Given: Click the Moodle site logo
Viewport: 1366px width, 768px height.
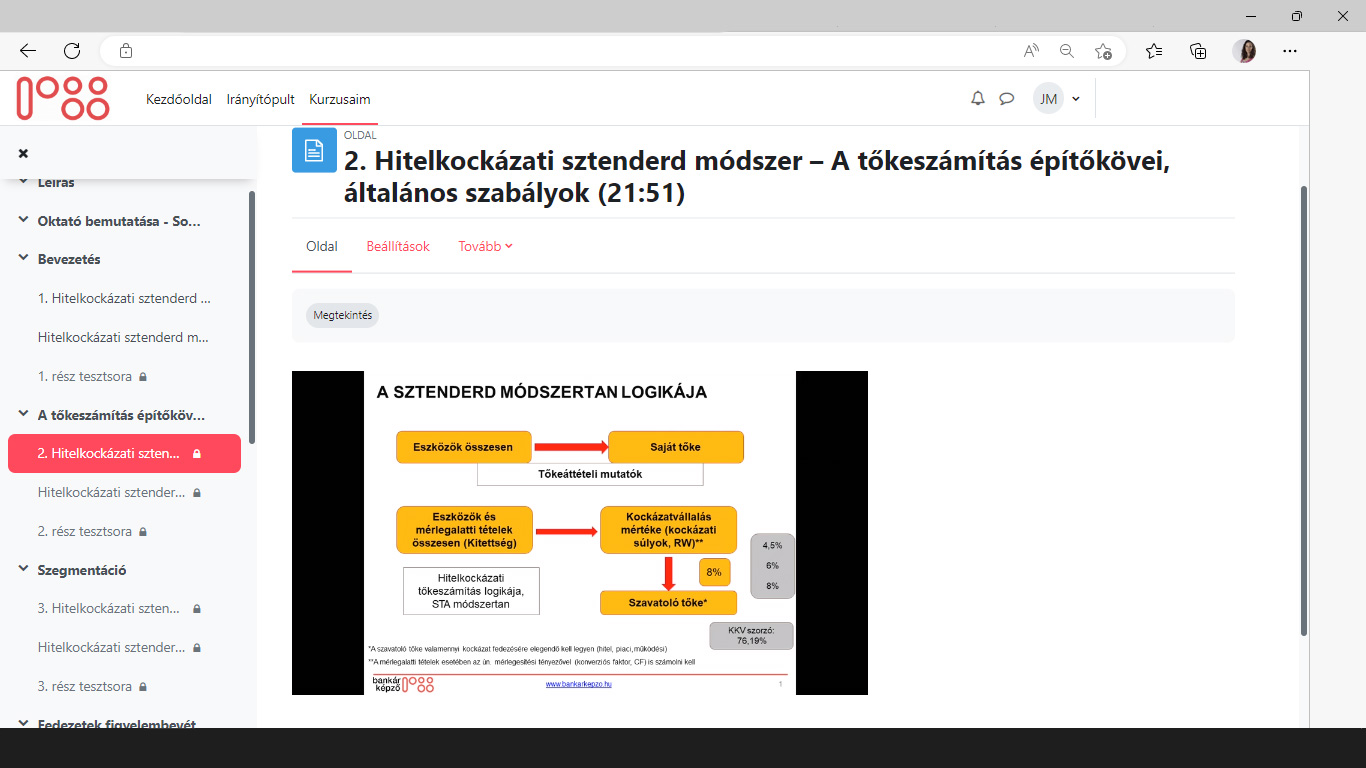Looking at the screenshot, I should [x=62, y=98].
